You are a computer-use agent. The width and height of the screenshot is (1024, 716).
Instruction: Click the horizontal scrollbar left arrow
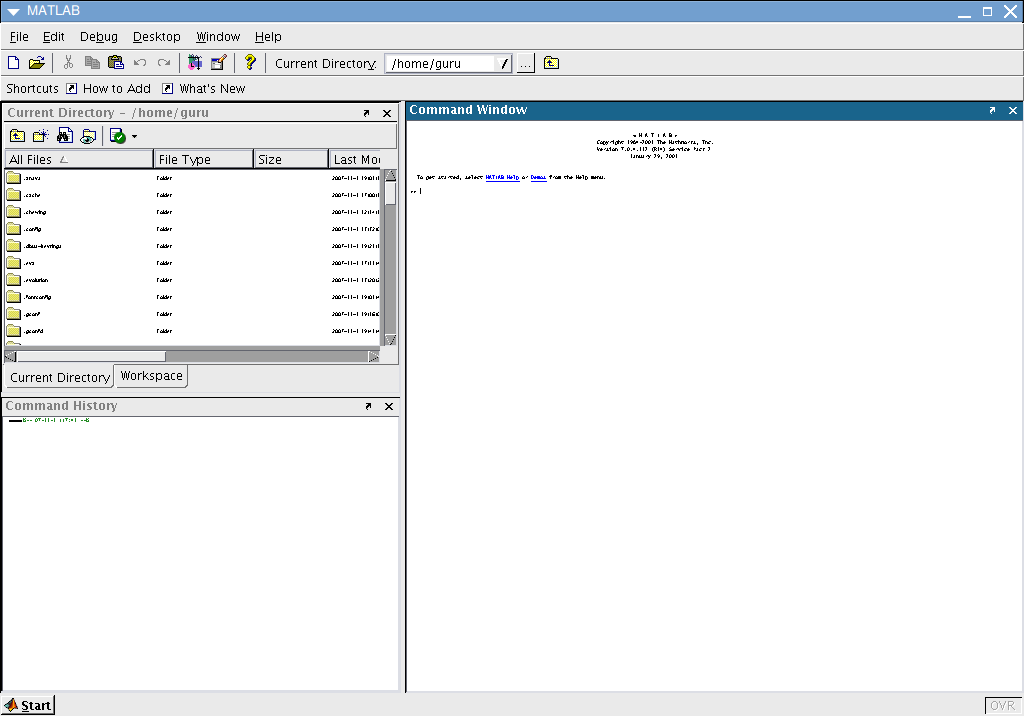pos(10,356)
